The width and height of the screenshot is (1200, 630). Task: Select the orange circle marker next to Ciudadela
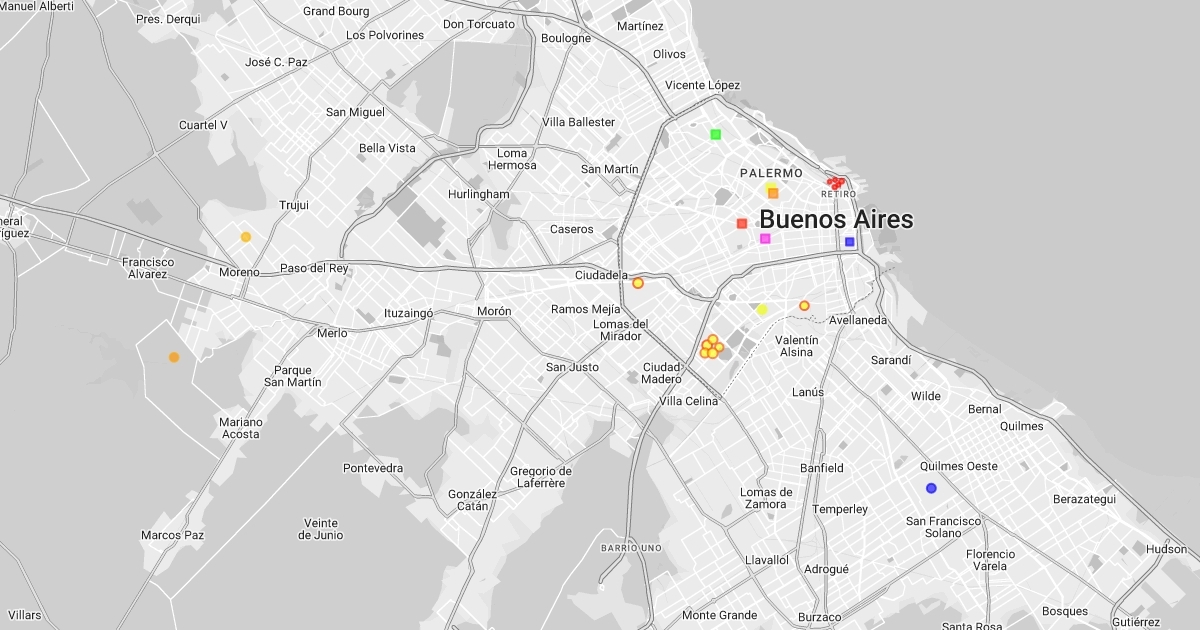point(638,283)
